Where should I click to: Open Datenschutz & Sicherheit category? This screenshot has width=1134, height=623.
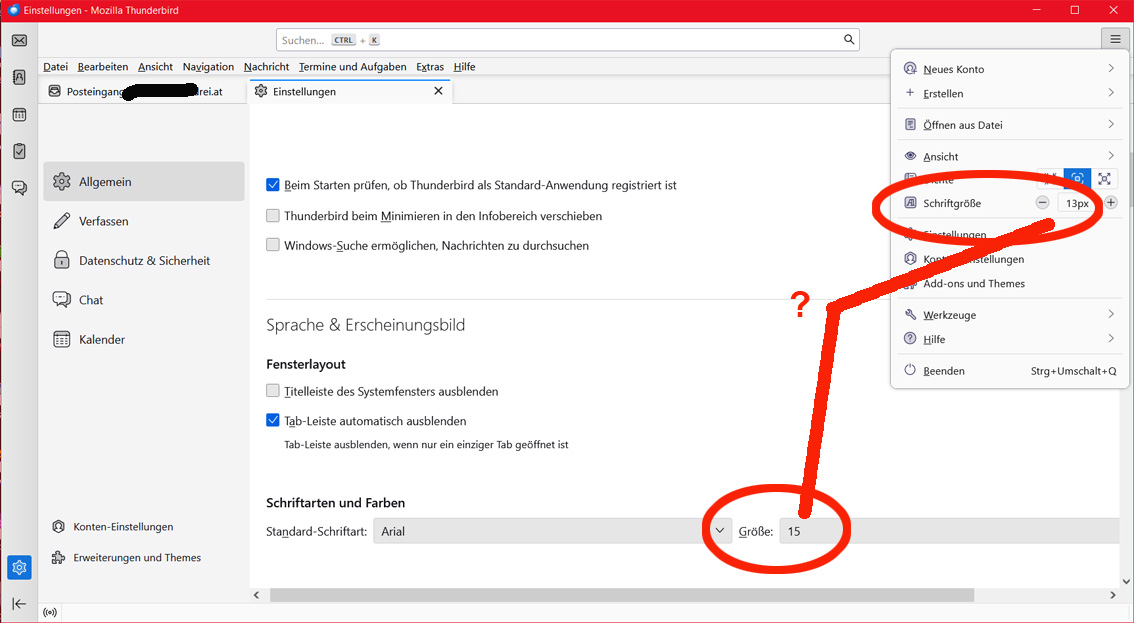click(144, 260)
